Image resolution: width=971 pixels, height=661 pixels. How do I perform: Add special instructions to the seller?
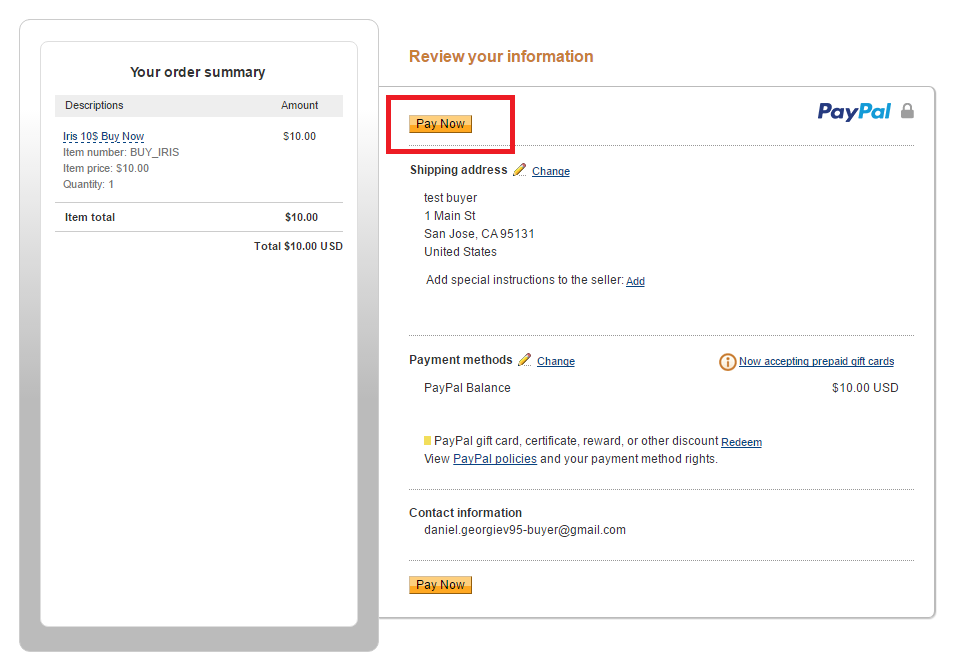point(635,281)
